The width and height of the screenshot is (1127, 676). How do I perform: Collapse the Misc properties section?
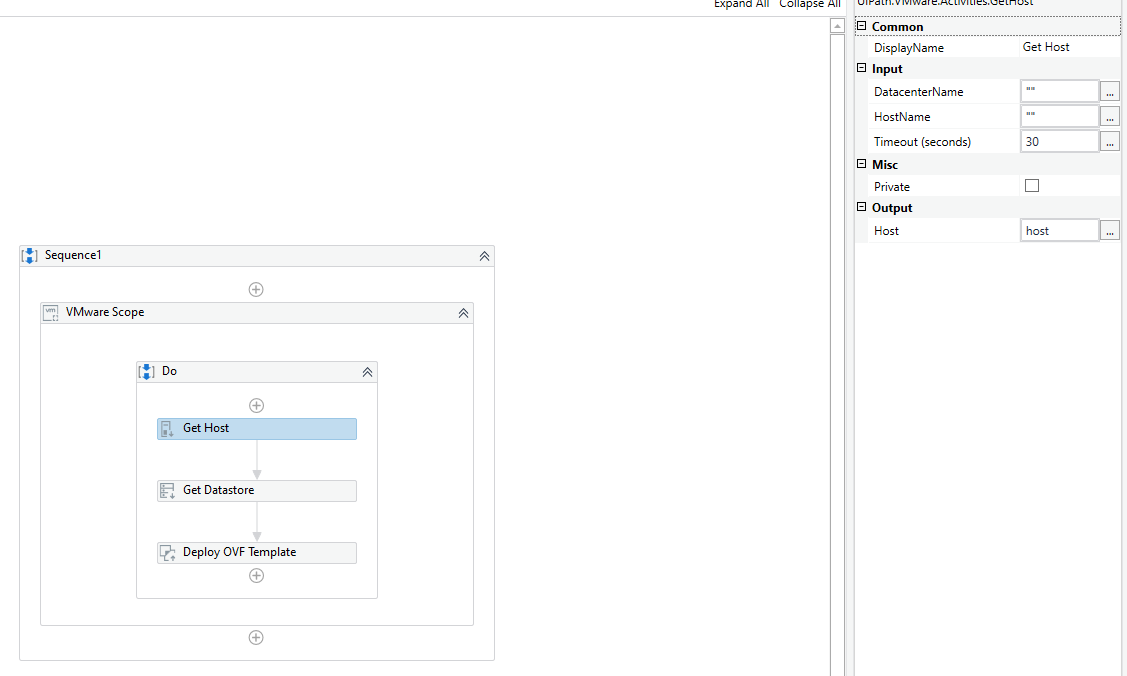pyautogui.click(x=862, y=164)
